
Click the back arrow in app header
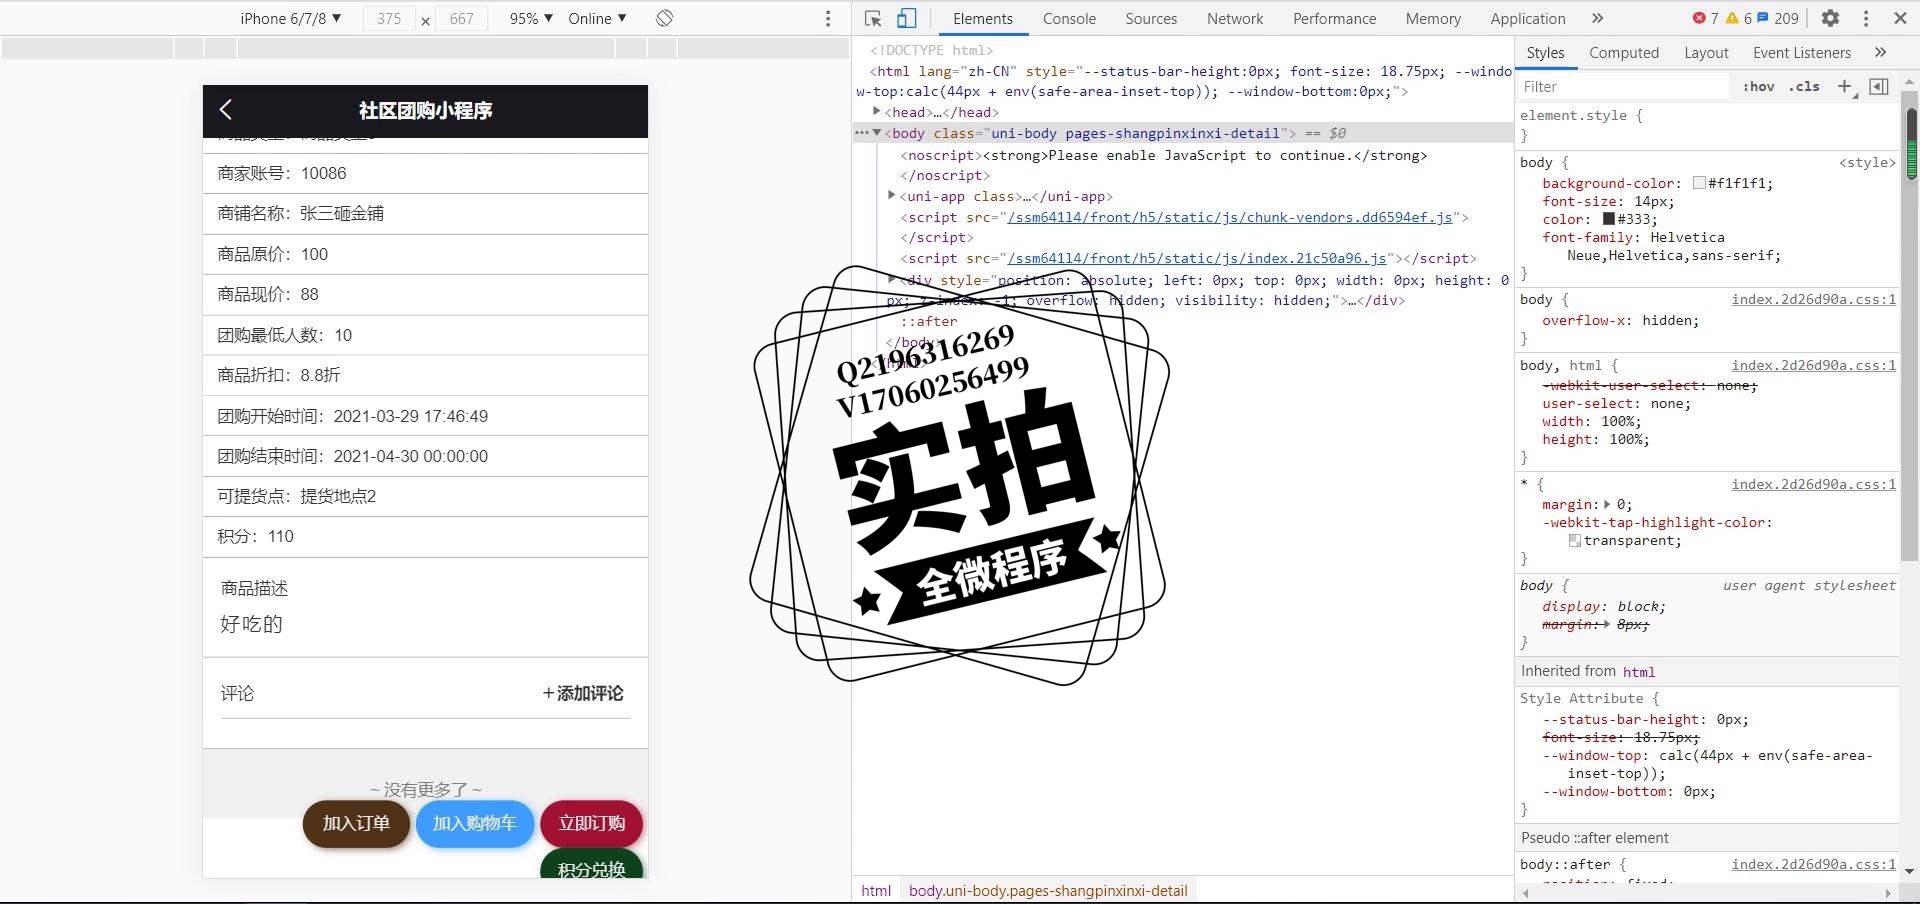tap(225, 110)
